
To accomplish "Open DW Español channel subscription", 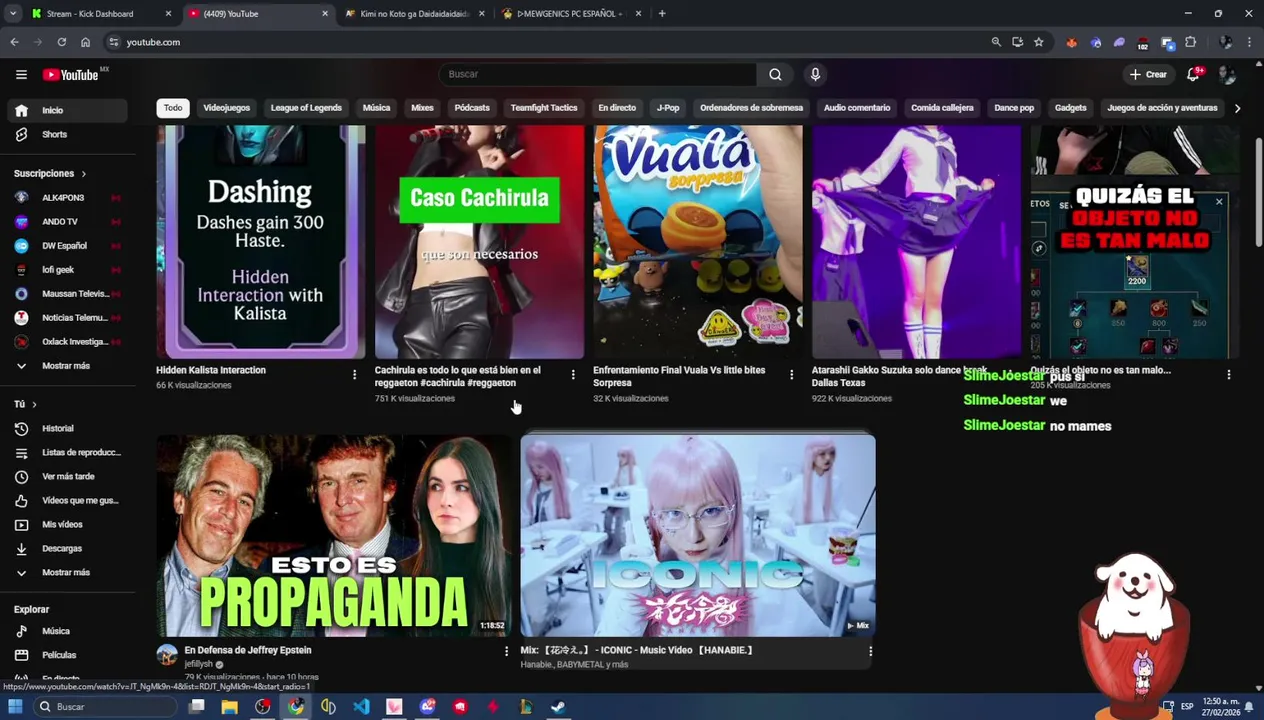I will point(65,246).
